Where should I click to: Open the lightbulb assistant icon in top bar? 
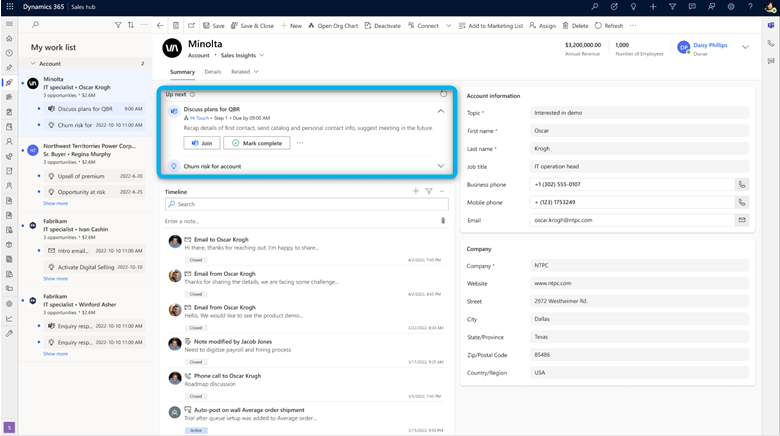click(x=633, y=6)
